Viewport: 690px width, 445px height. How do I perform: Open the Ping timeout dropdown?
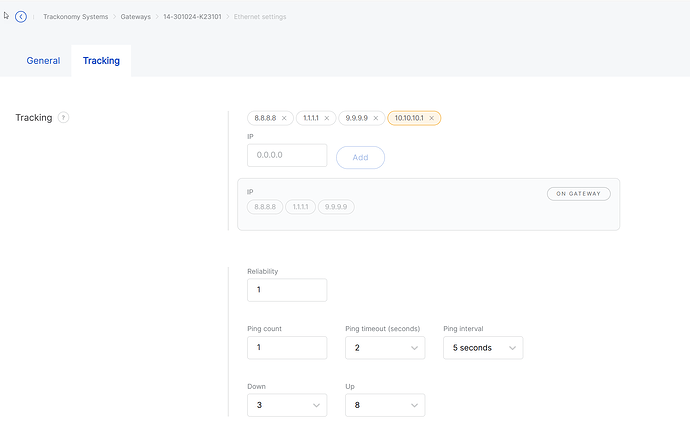[384, 348]
